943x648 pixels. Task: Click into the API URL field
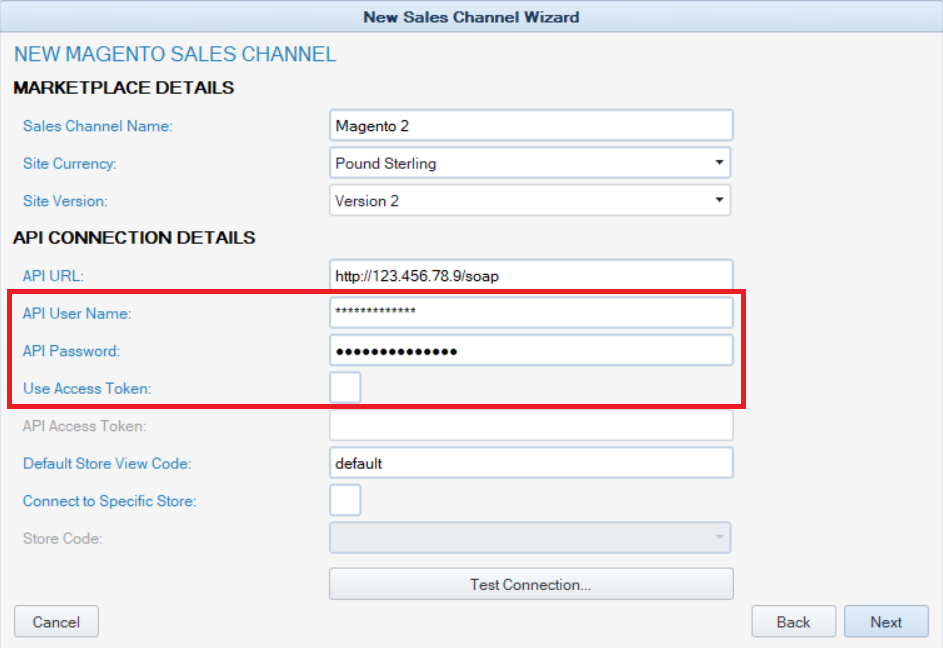click(x=530, y=276)
